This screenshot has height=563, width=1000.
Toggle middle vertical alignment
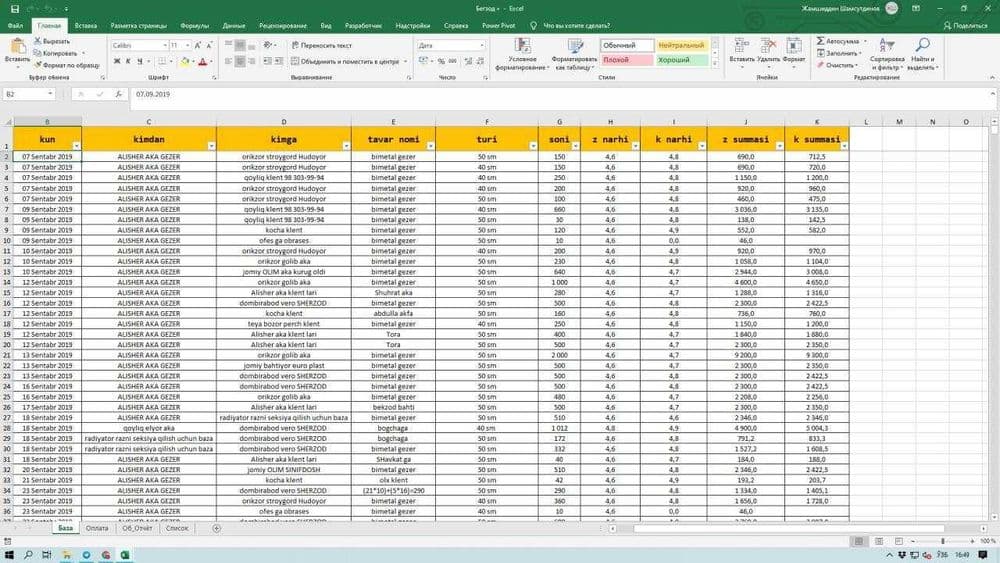pos(240,45)
